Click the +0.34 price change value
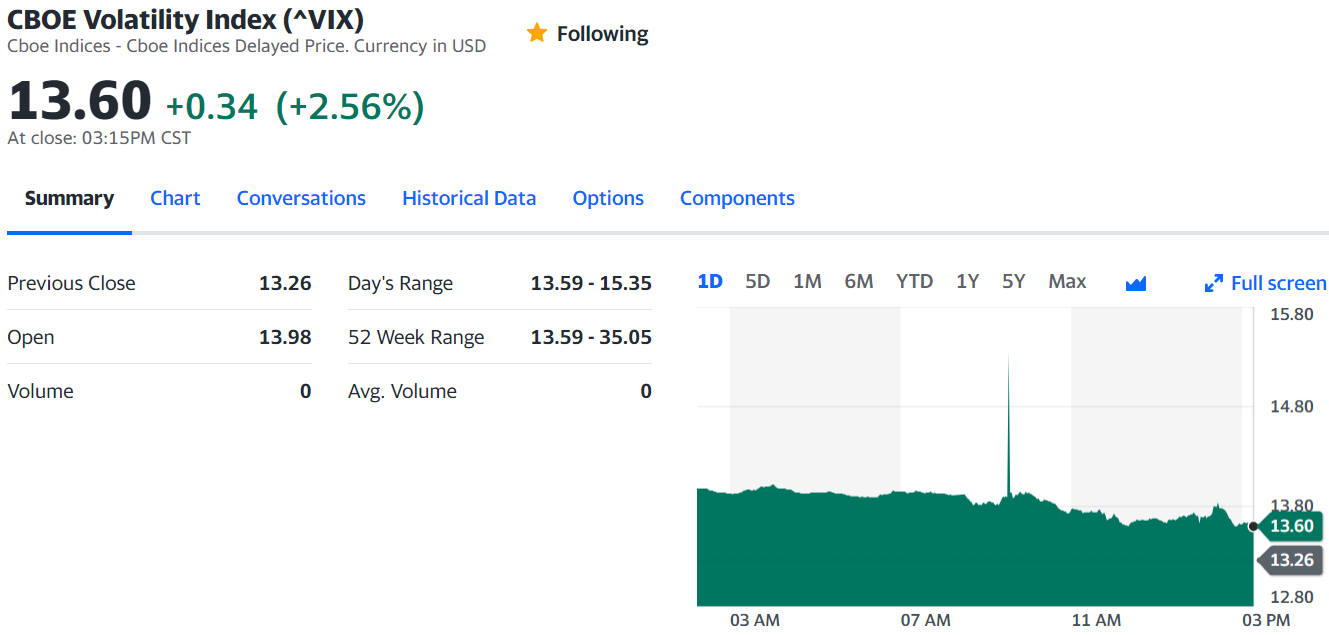The height and width of the screenshot is (635, 1329). click(x=212, y=106)
